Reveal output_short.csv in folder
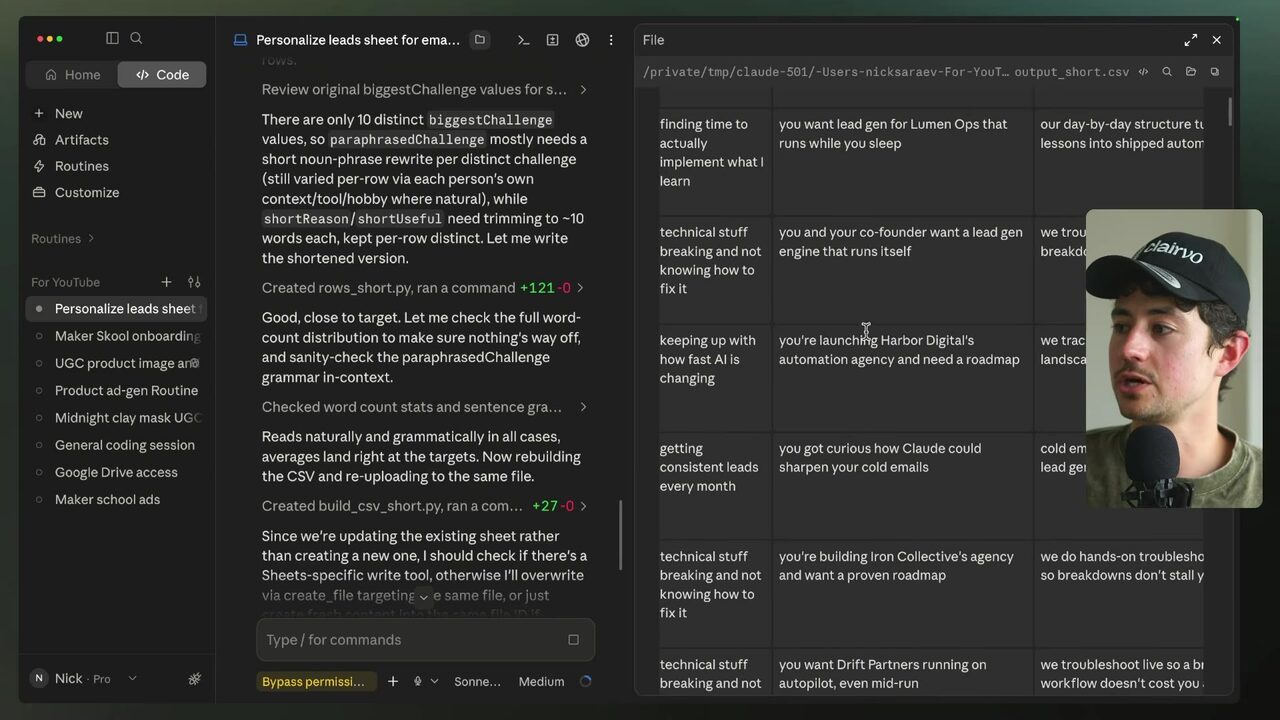Image resolution: width=1280 pixels, height=720 pixels. pos(1191,72)
